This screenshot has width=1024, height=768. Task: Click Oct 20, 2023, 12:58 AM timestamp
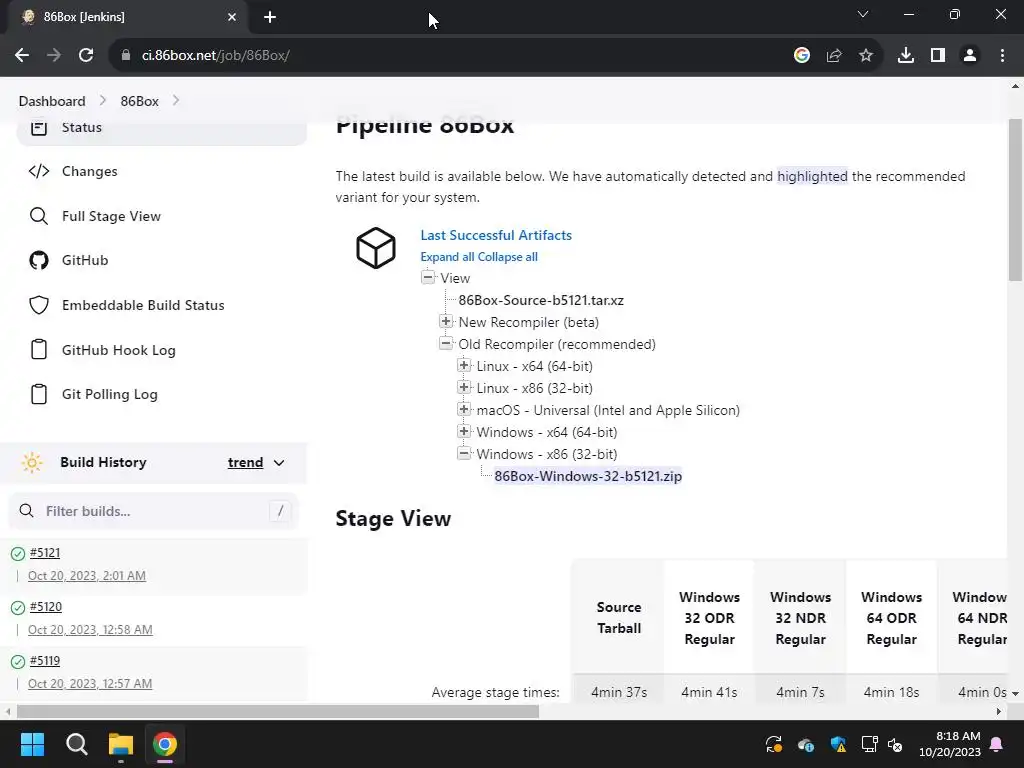pyautogui.click(x=90, y=630)
